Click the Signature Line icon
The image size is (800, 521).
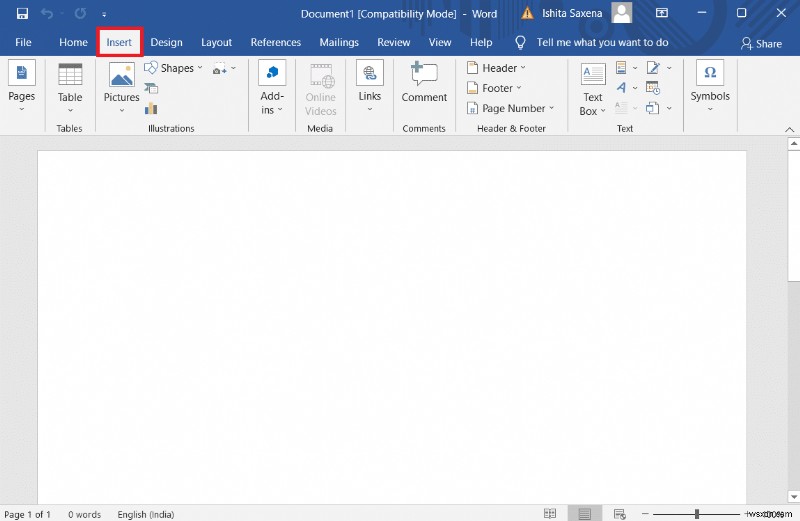click(x=653, y=68)
